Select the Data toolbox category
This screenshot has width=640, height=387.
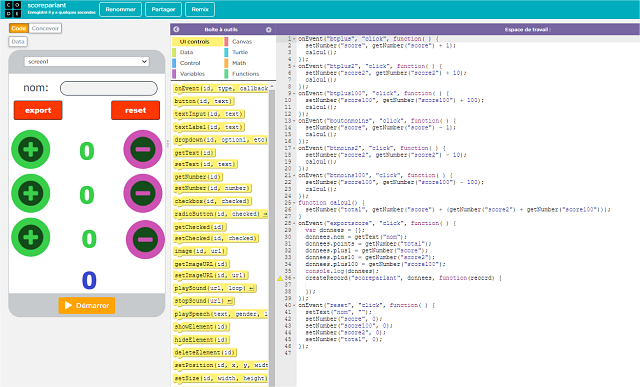(197, 52)
